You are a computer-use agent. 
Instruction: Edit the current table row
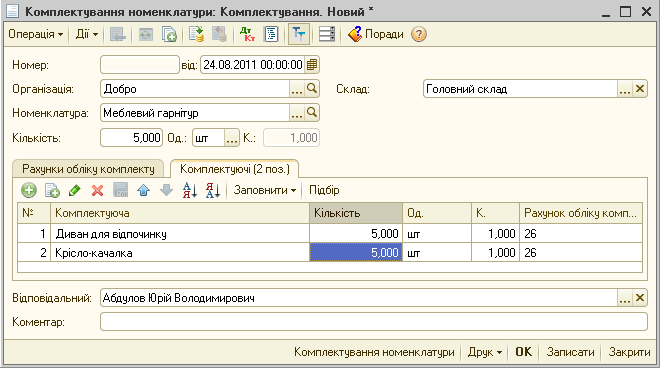tap(75, 190)
